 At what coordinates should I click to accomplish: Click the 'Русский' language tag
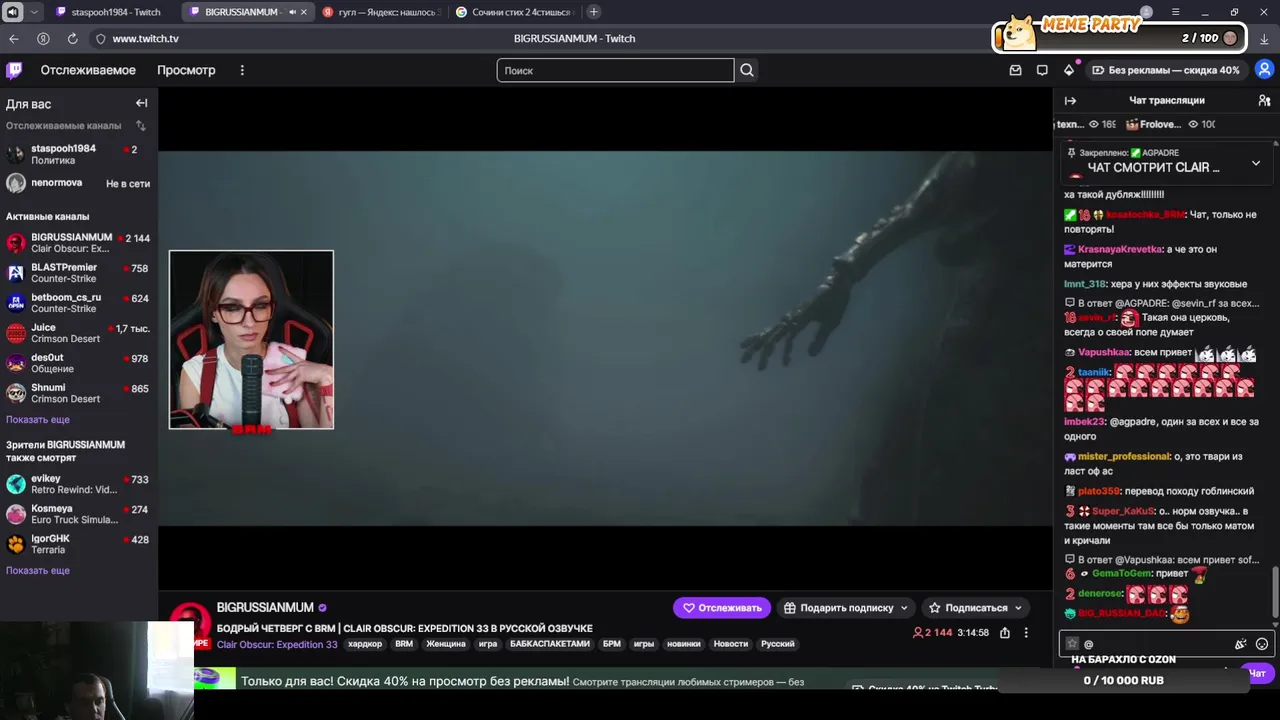click(x=778, y=644)
